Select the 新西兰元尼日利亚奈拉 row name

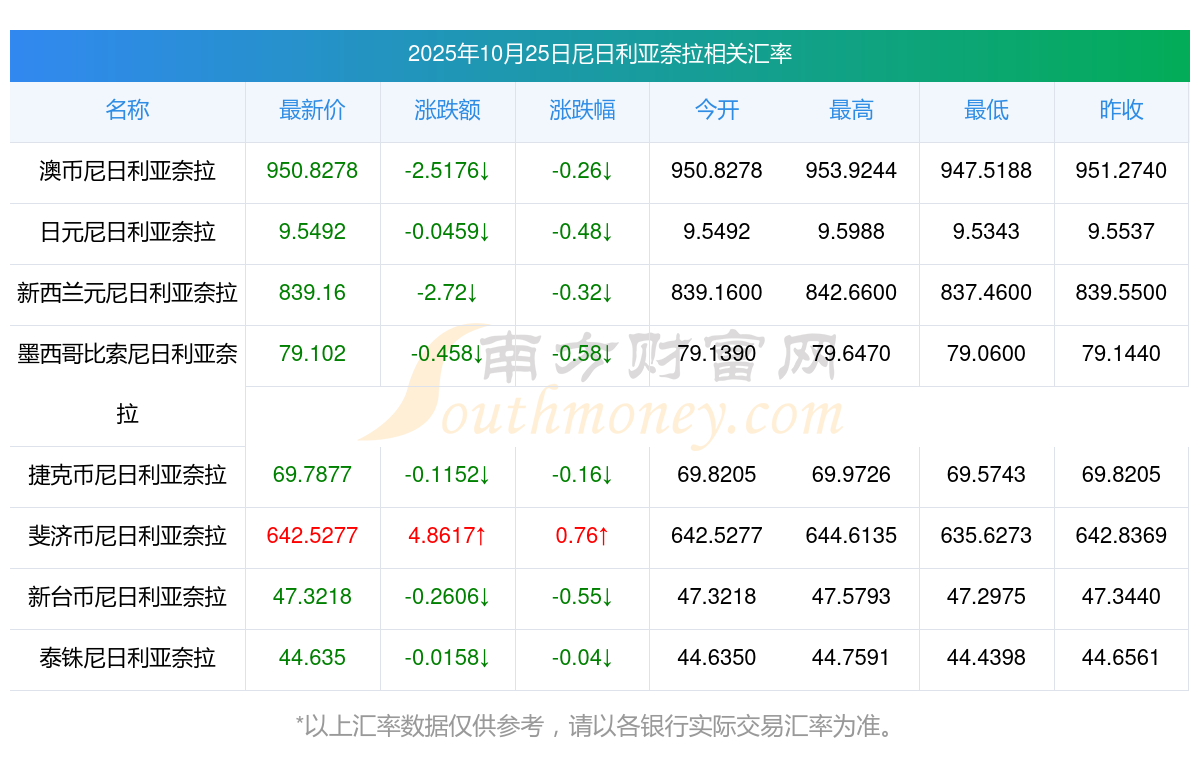127,293
